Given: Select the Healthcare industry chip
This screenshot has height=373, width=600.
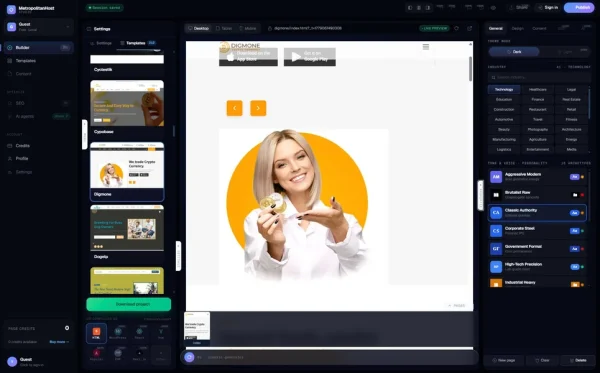Looking at the screenshot, I should click(x=538, y=90).
